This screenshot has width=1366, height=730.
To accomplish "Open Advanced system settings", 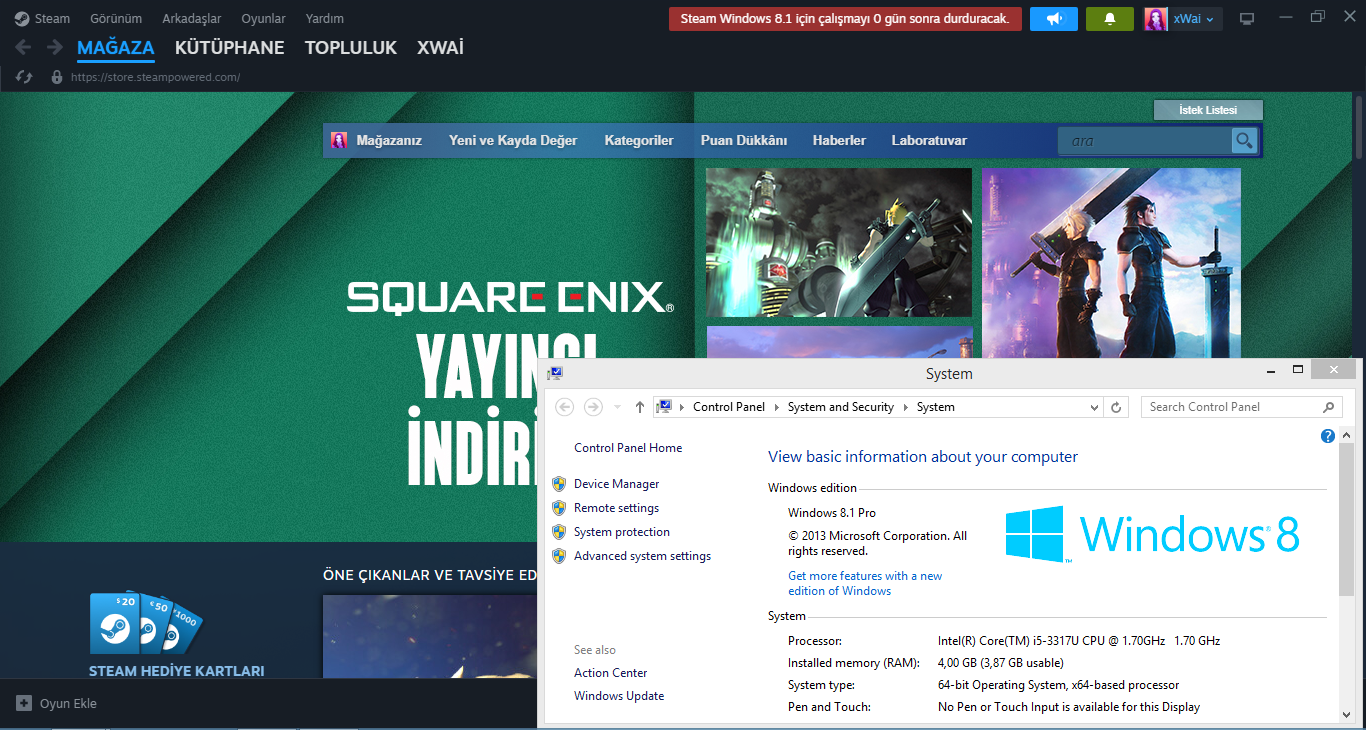I will (642, 556).
